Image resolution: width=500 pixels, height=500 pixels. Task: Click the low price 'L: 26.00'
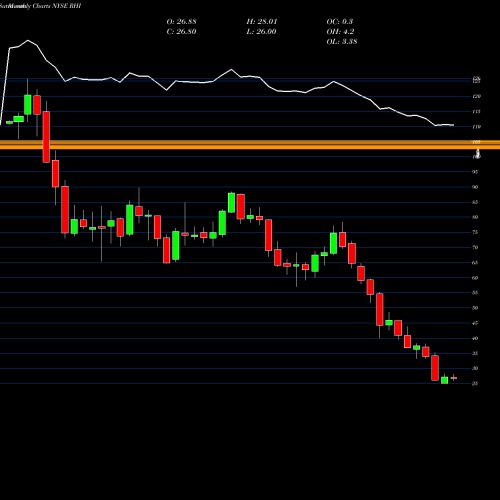pyautogui.click(x=262, y=32)
